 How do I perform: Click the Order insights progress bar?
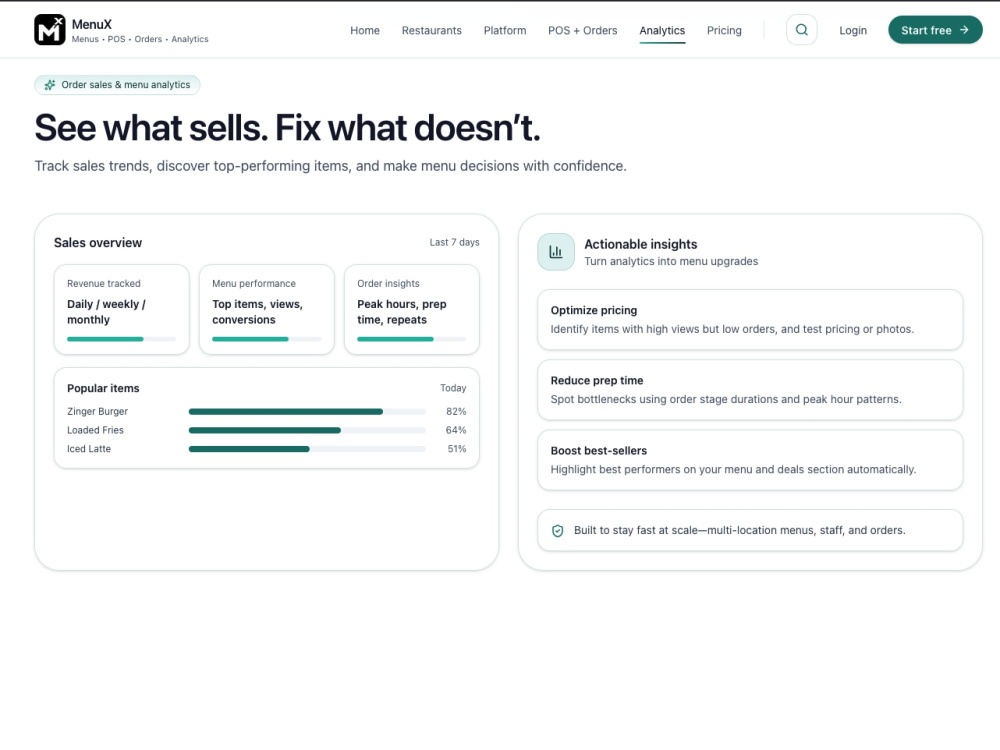coord(411,339)
